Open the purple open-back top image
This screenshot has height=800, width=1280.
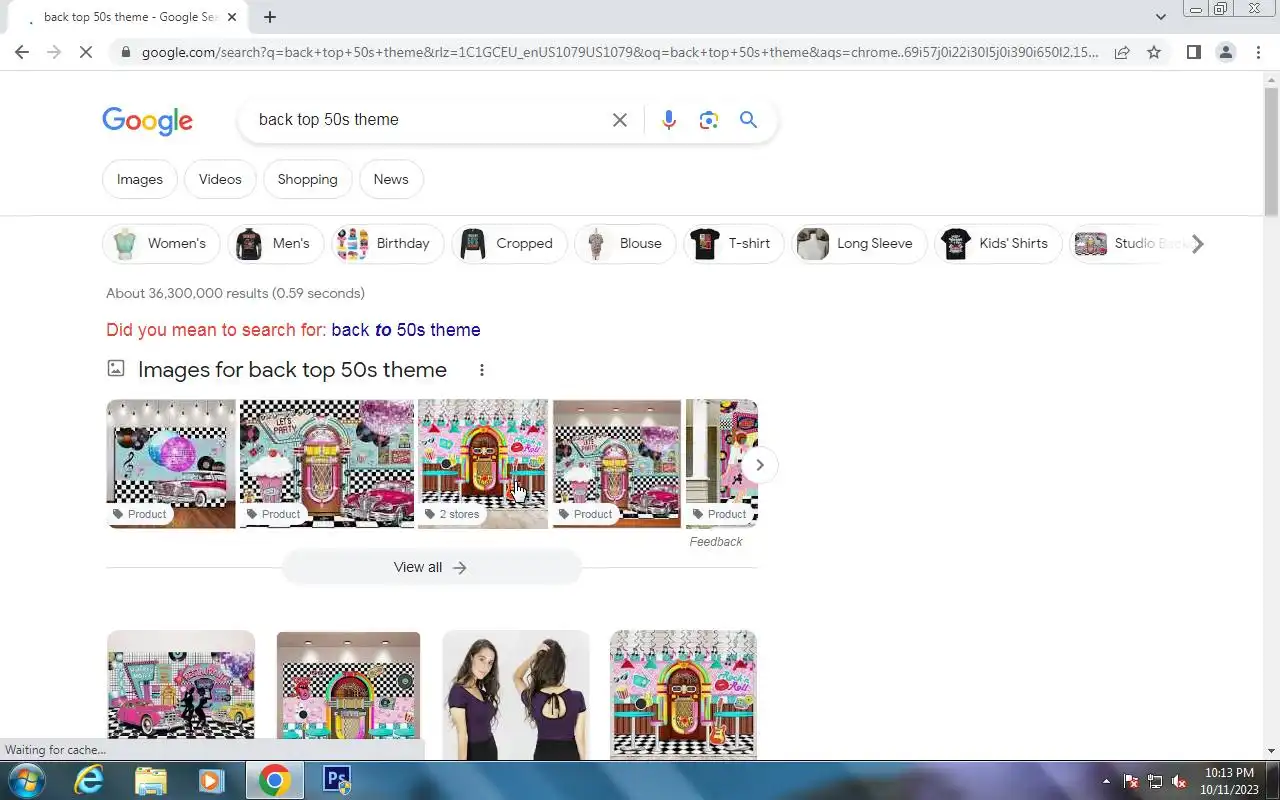pos(516,694)
